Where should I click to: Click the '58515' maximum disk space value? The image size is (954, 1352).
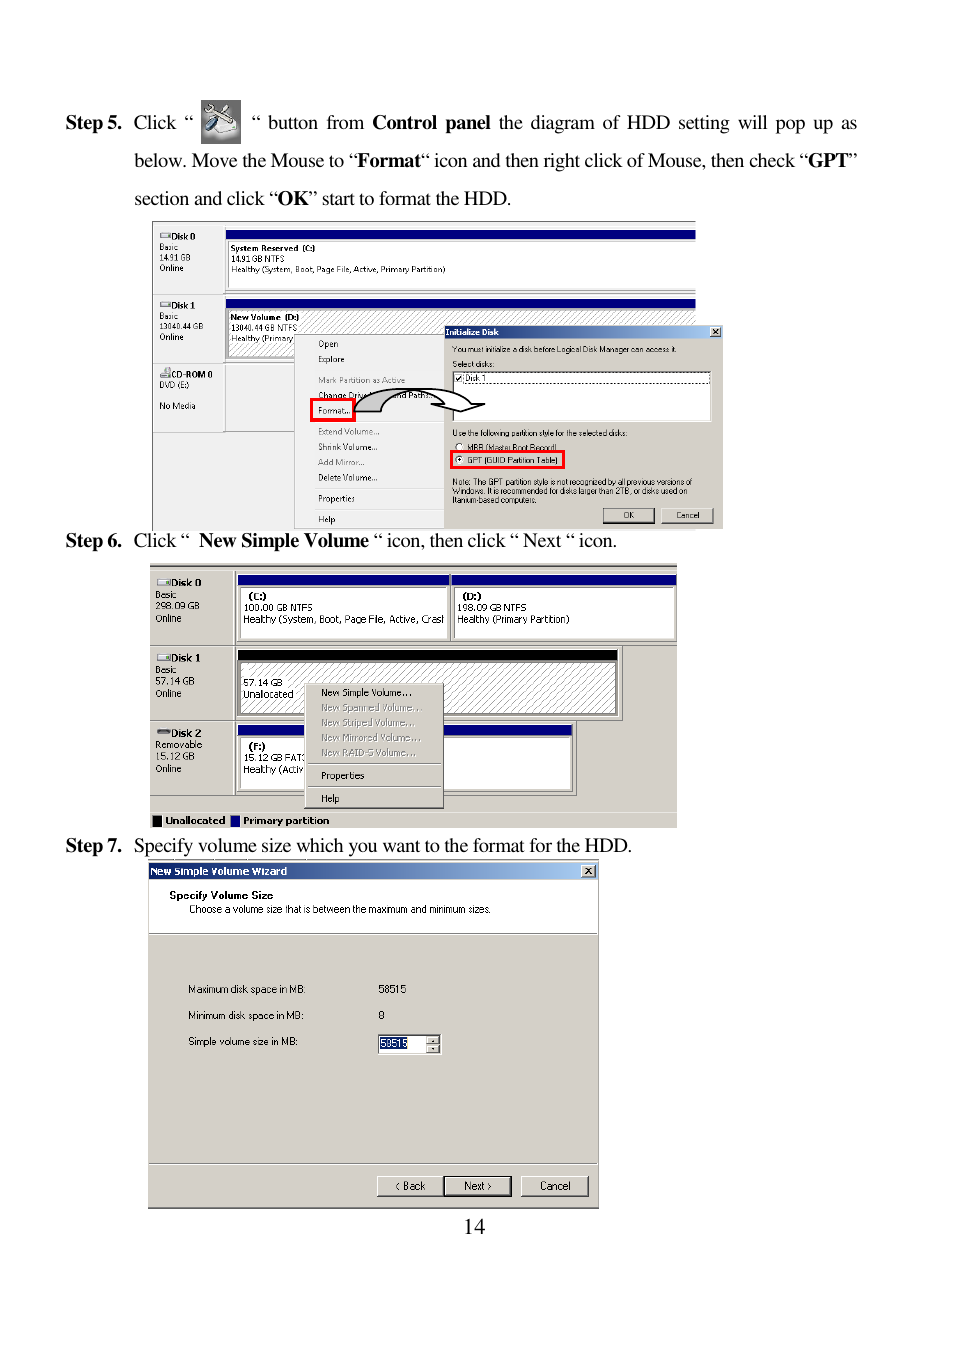(392, 989)
